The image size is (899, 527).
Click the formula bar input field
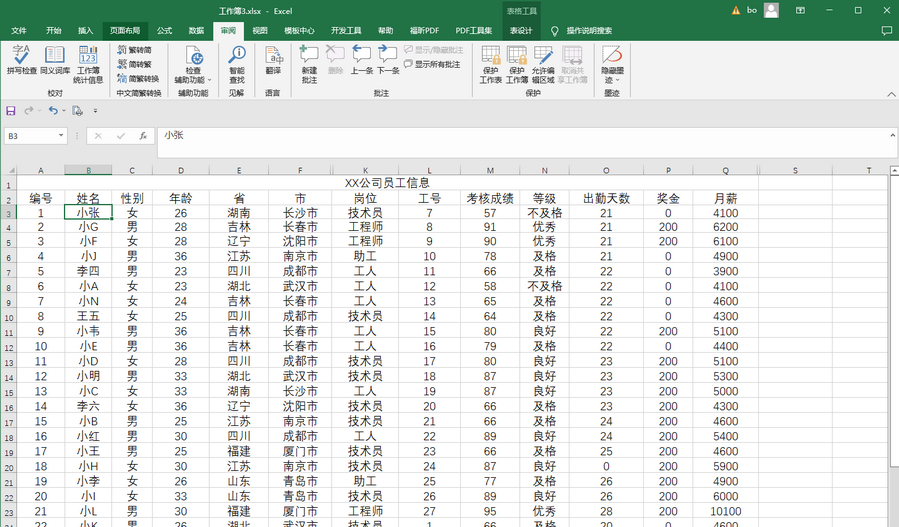(x=500, y=135)
